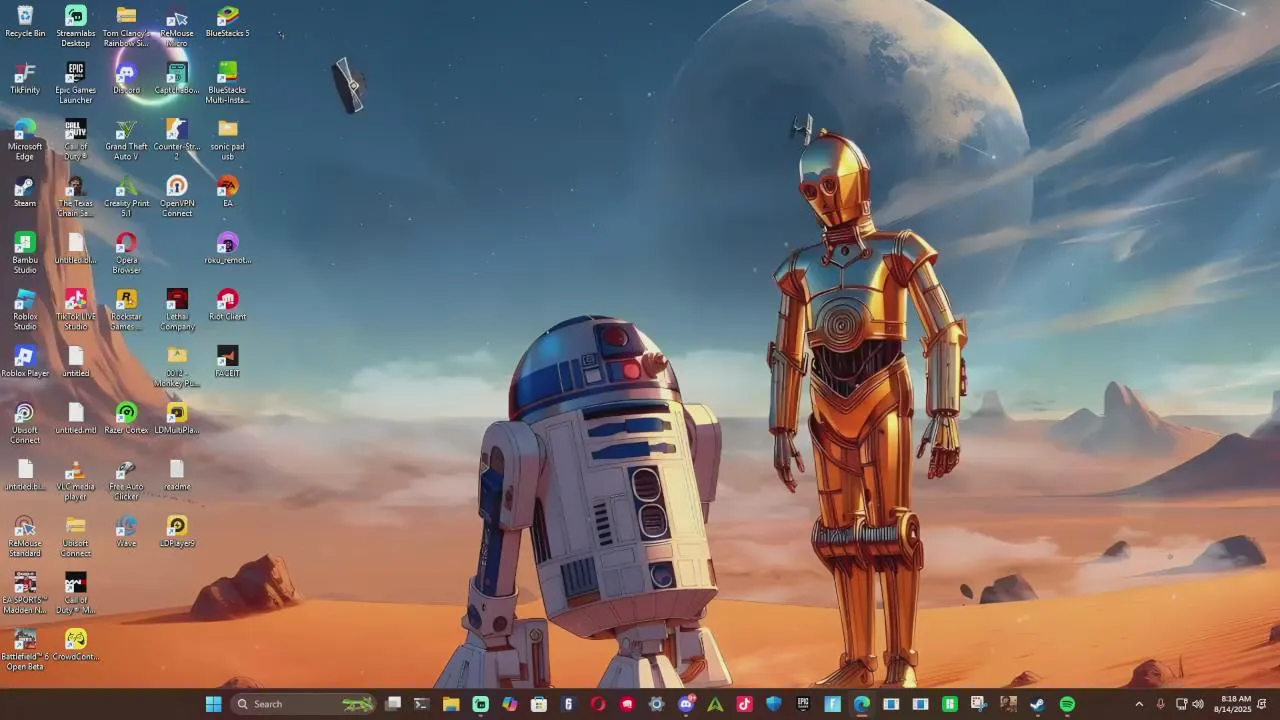This screenshot has height=720, width=1280.
Task: Click the microphone tray icon
Action: [x=1160, y=704]
